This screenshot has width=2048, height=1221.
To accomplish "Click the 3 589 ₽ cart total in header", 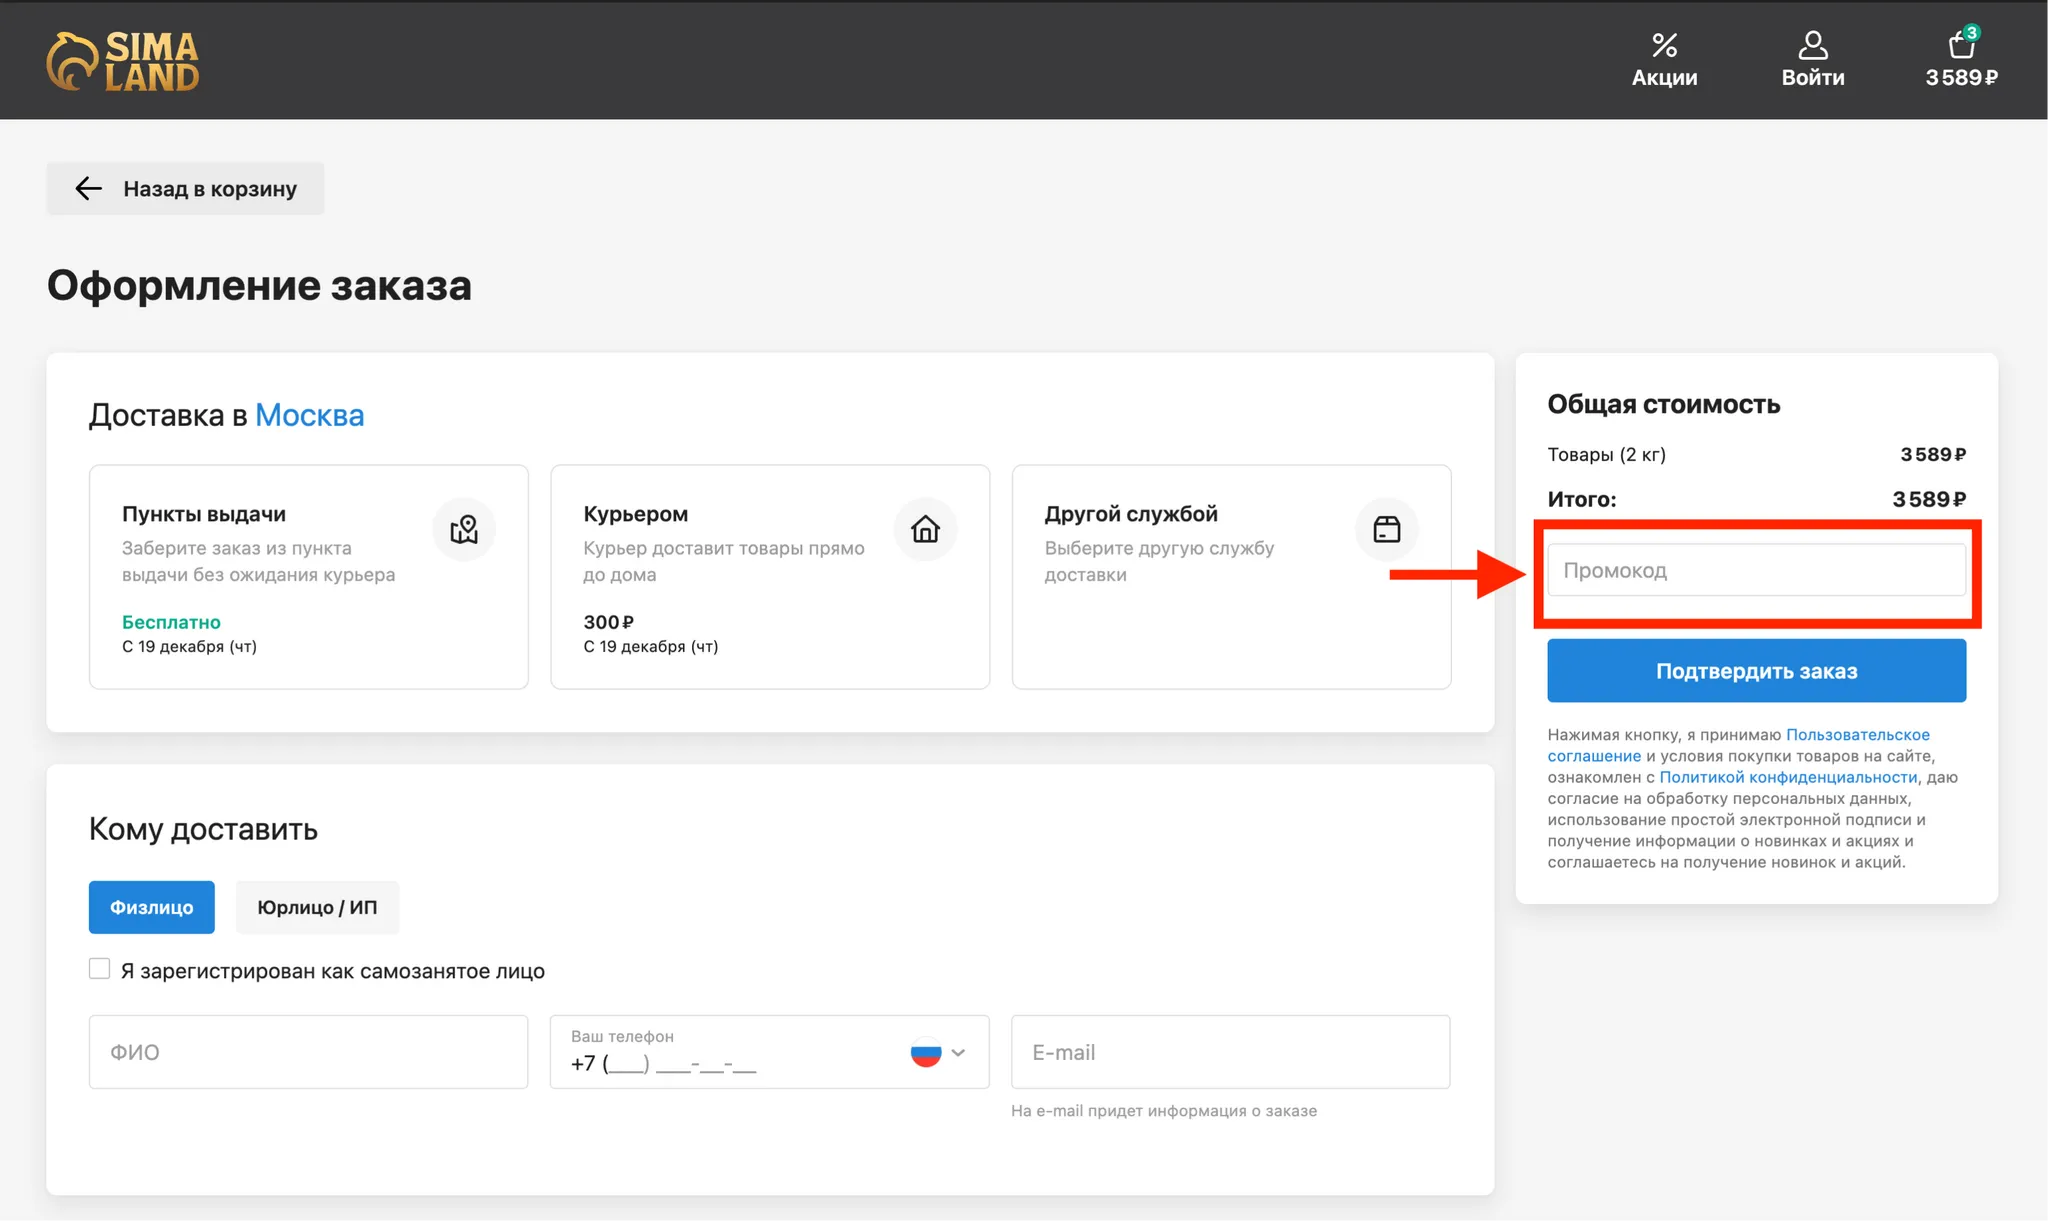I will 1961,77.
